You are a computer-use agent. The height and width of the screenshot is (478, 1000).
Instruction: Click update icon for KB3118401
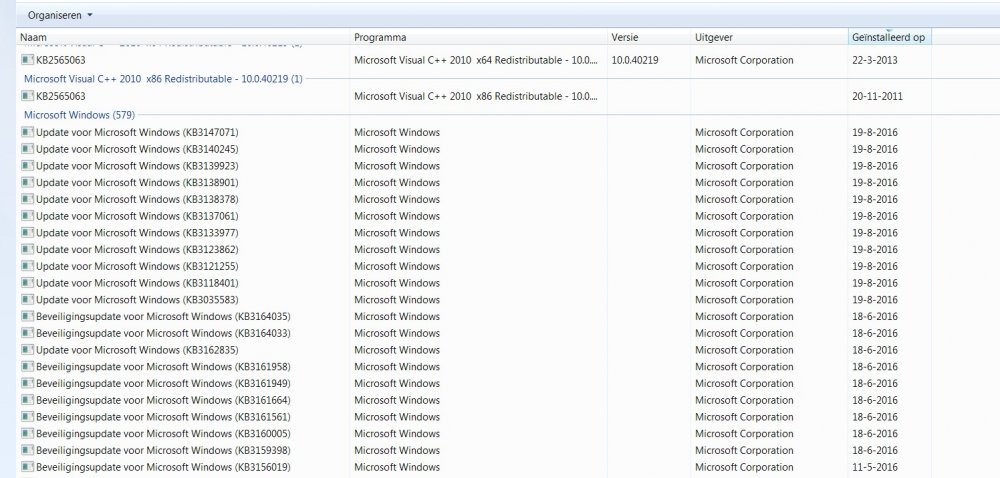click(27, 282)
